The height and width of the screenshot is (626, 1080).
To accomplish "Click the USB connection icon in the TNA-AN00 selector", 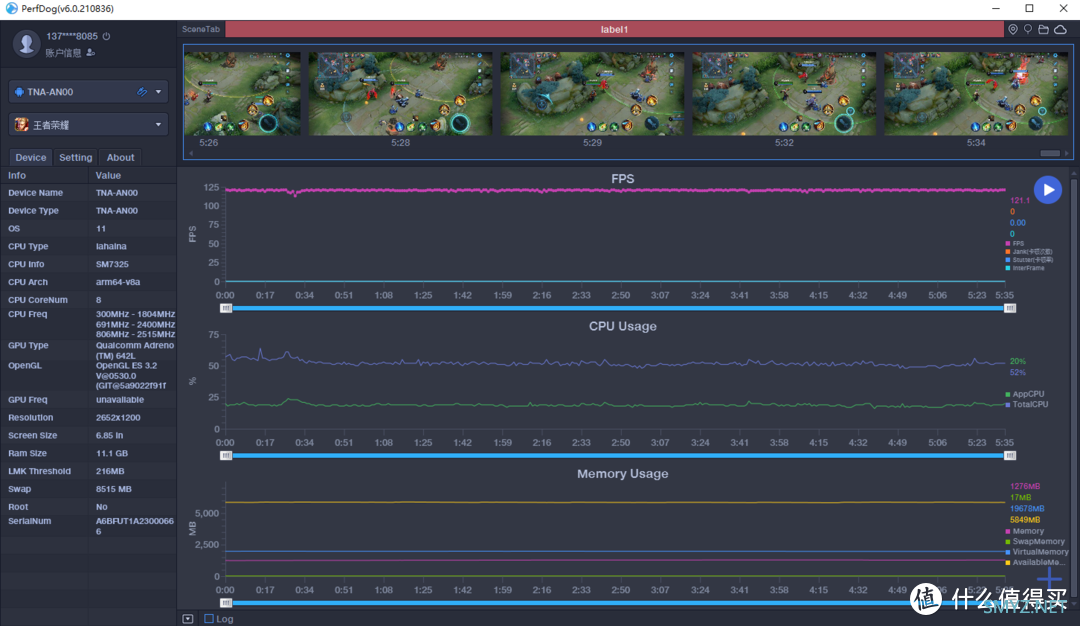I will point(142,92).
